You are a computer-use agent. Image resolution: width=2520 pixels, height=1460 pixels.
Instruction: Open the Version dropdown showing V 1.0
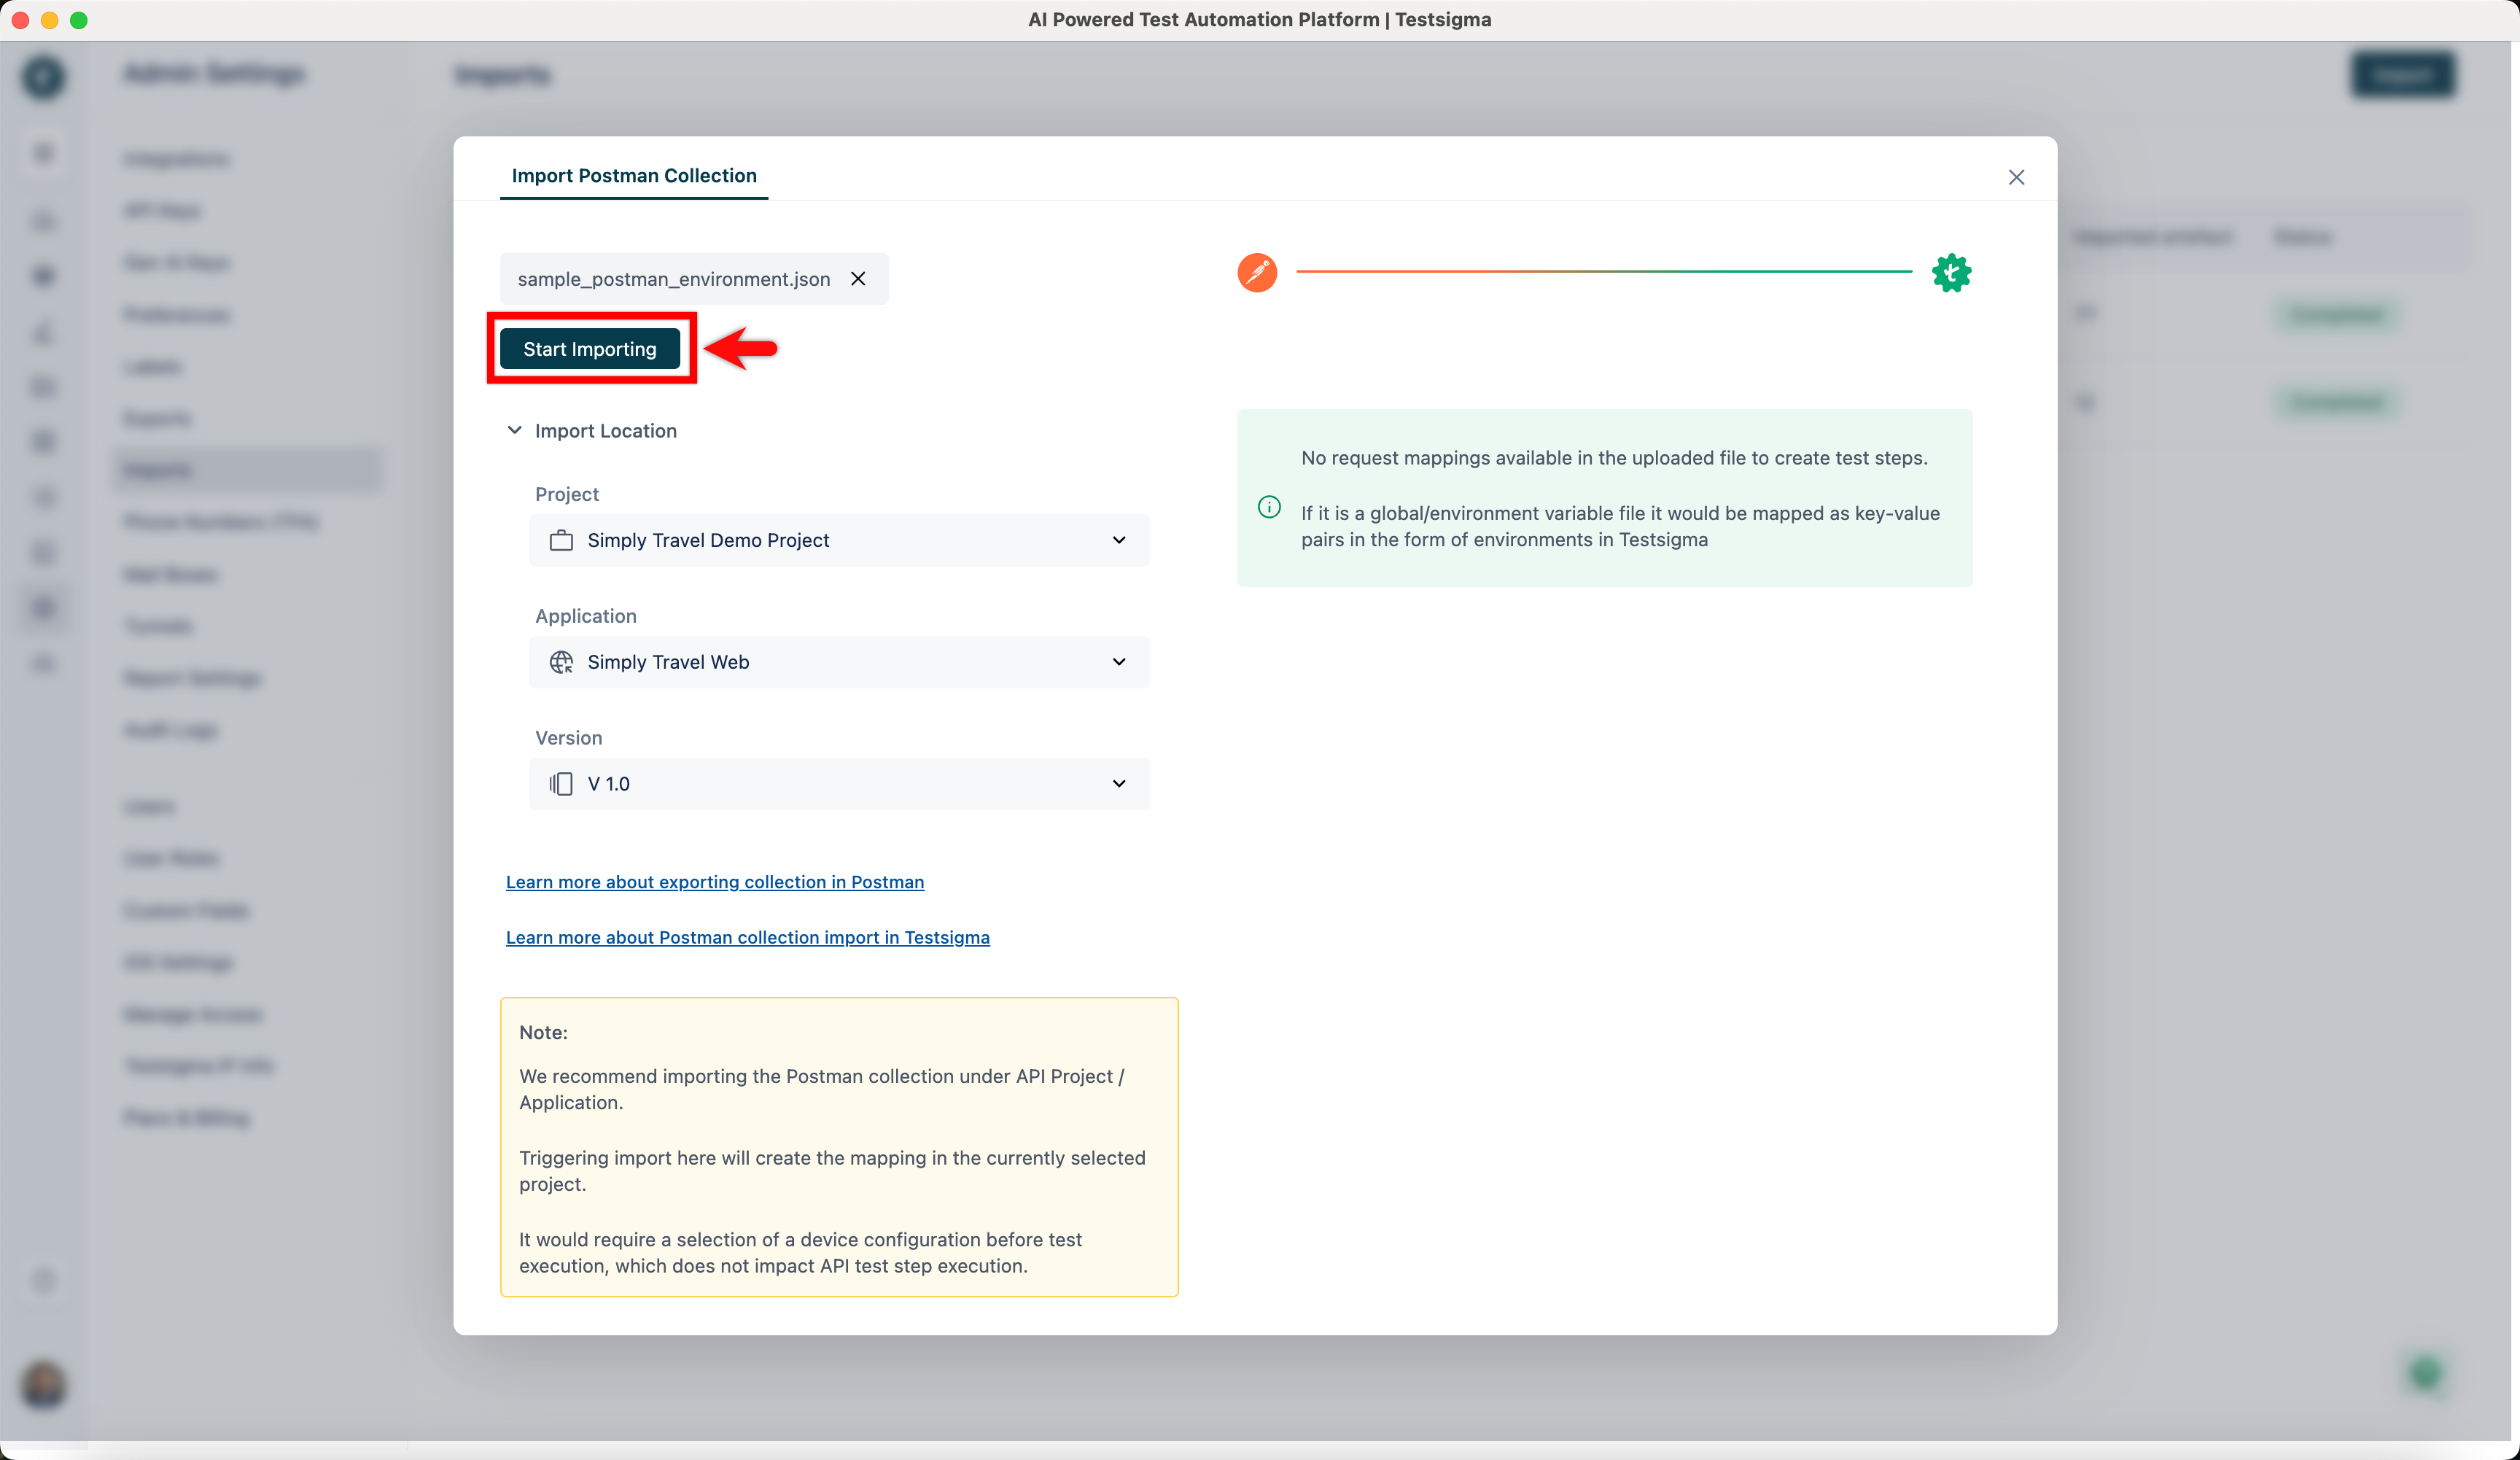click(1119, 784)
